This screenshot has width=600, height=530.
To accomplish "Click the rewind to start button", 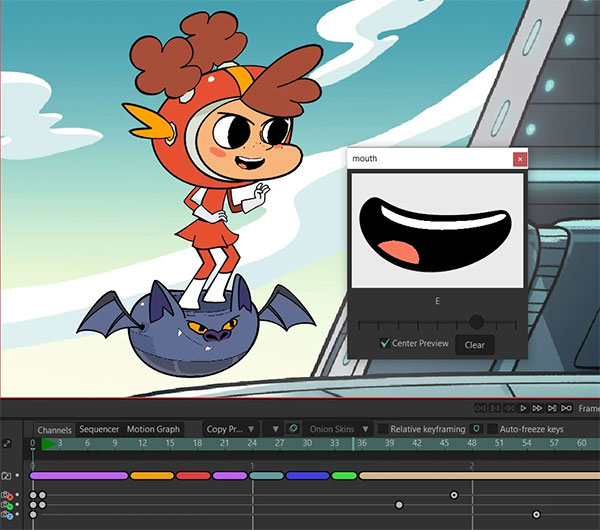I will pyautogui.click(x=480, y=408).
